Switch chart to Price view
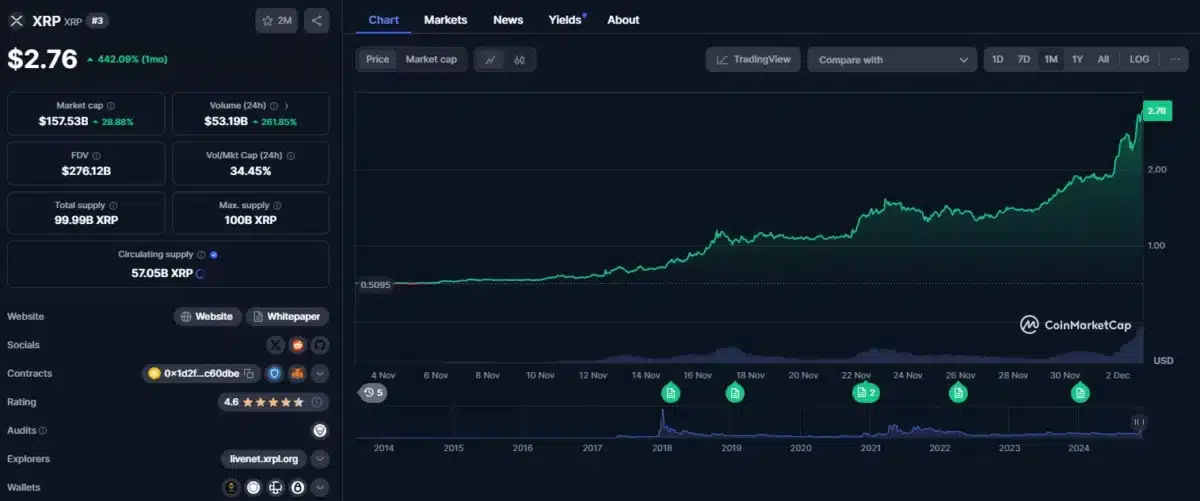This screenshot has height=501, width=1200. 378,59
